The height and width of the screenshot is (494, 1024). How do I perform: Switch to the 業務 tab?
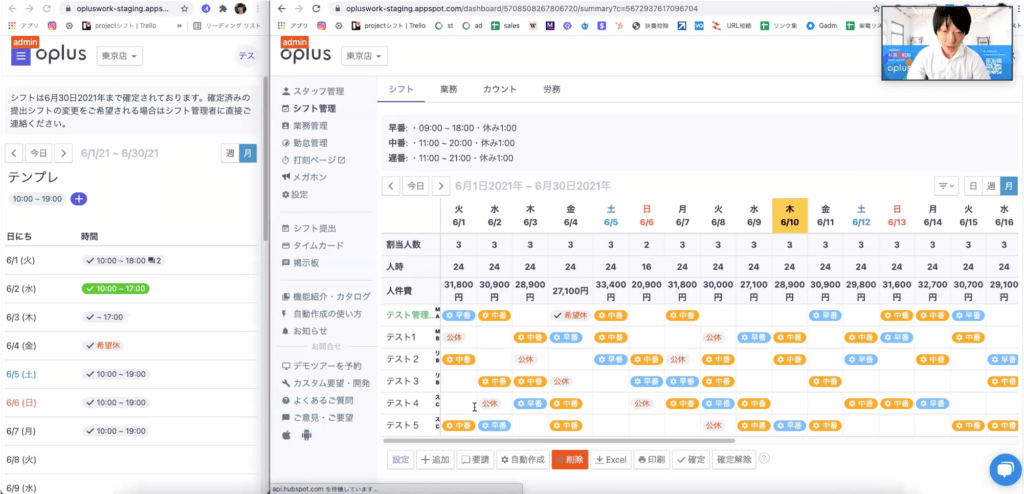click(x=449, y=89)
